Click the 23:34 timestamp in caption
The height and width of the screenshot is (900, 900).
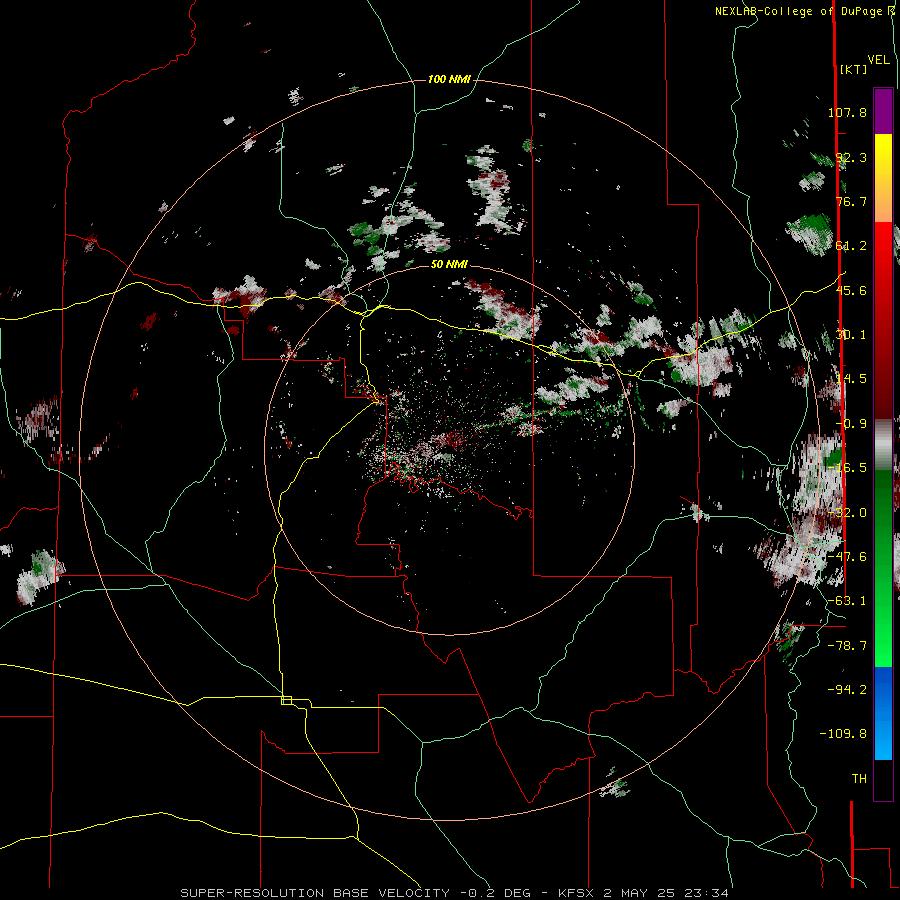(x=709, y=893)
